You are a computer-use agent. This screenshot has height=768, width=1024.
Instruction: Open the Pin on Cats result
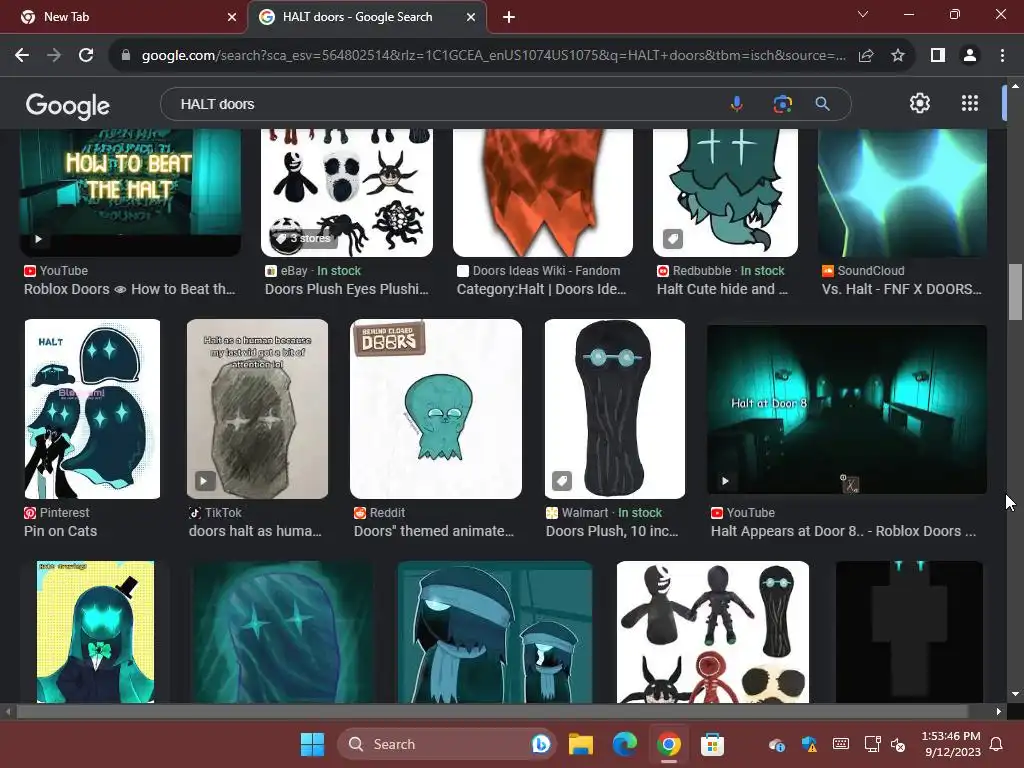(60, 531)
